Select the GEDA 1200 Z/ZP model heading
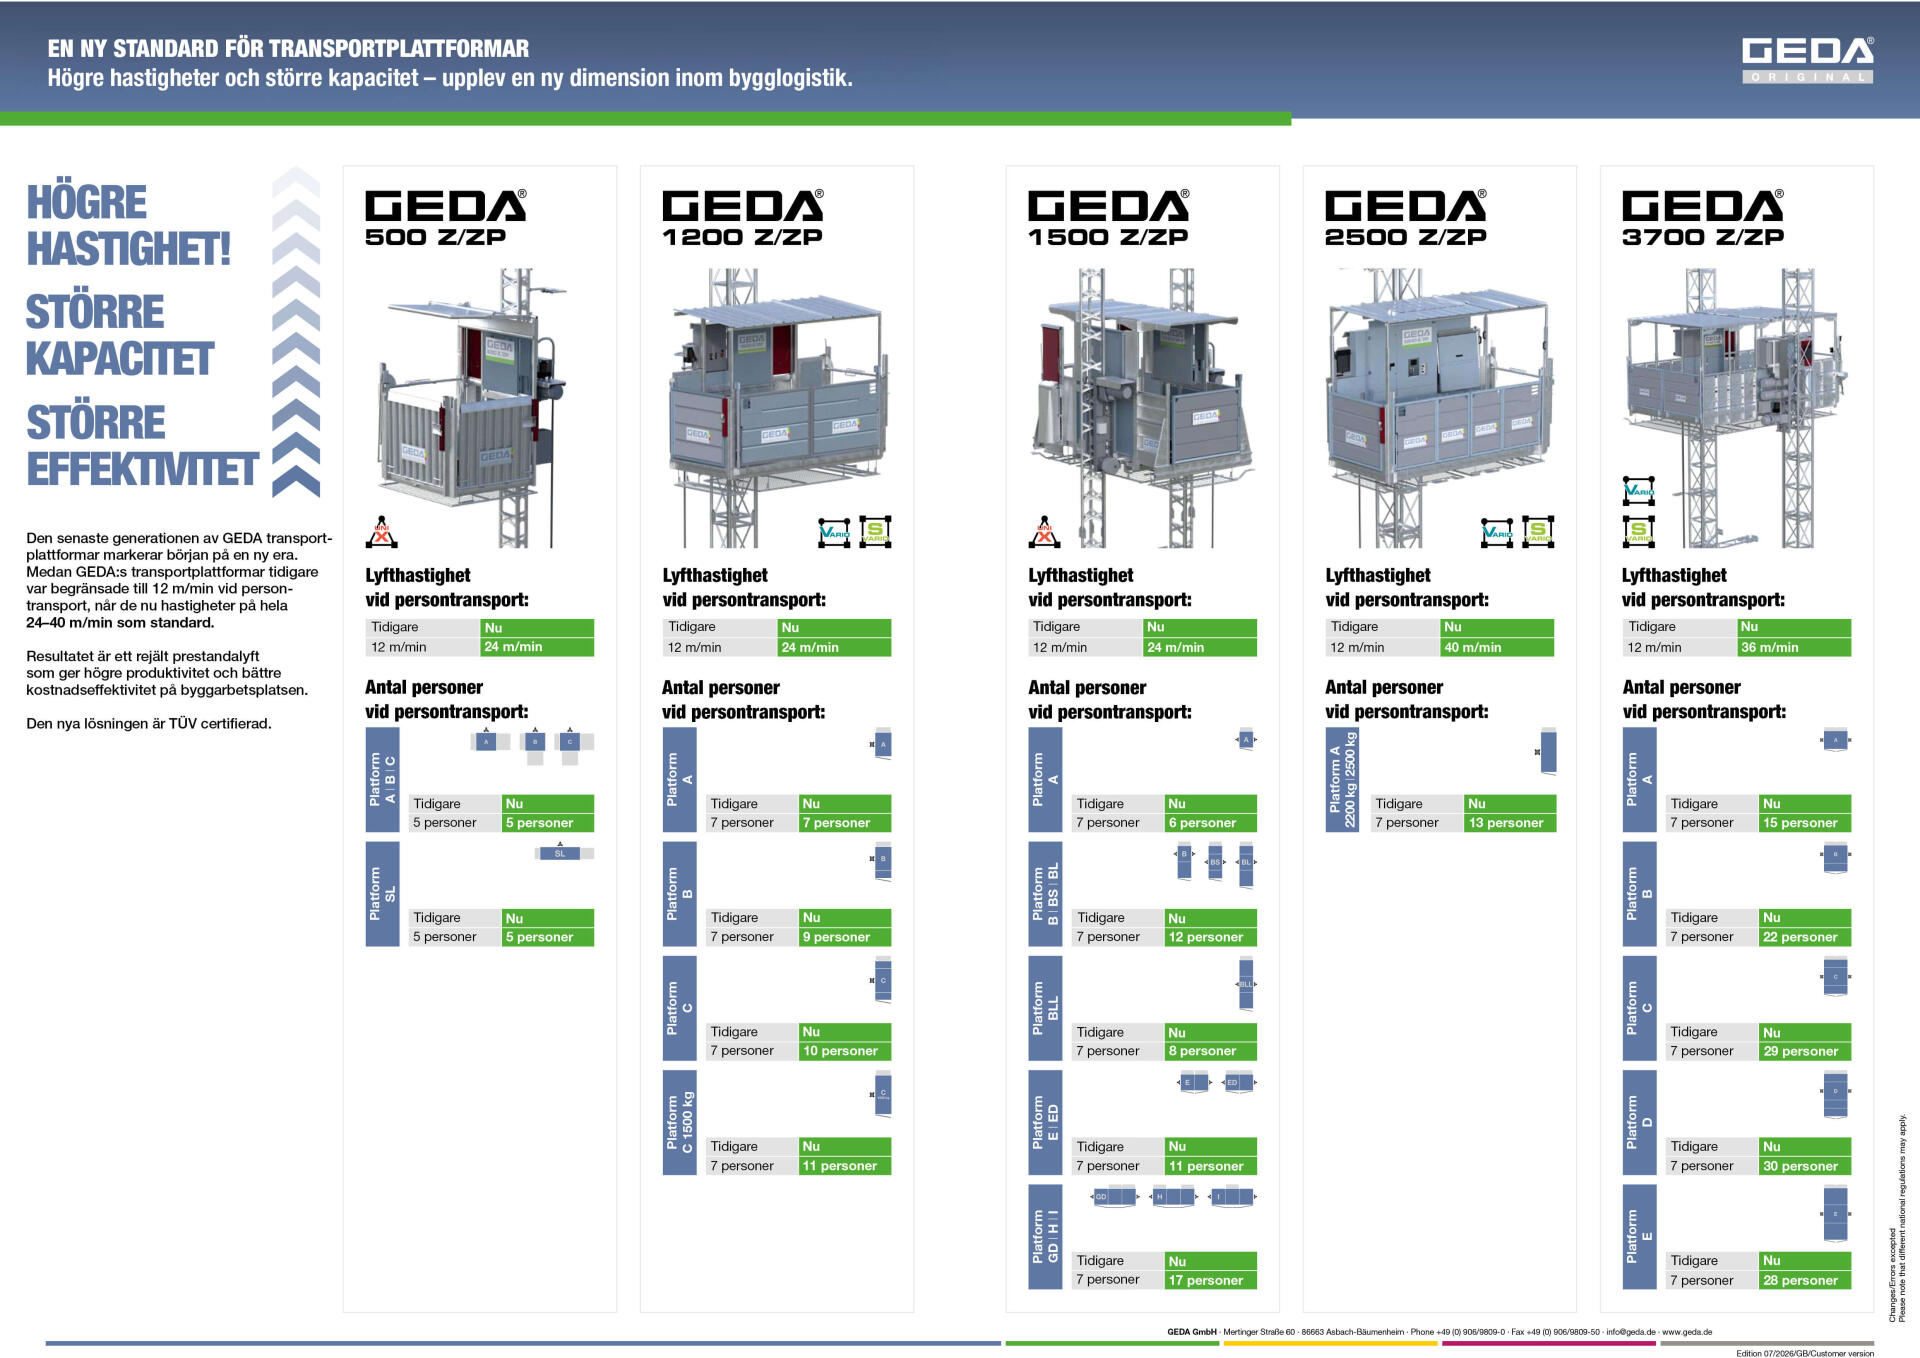The image size is (1920, 1358). pyautogui.click(x=743, y=218)
